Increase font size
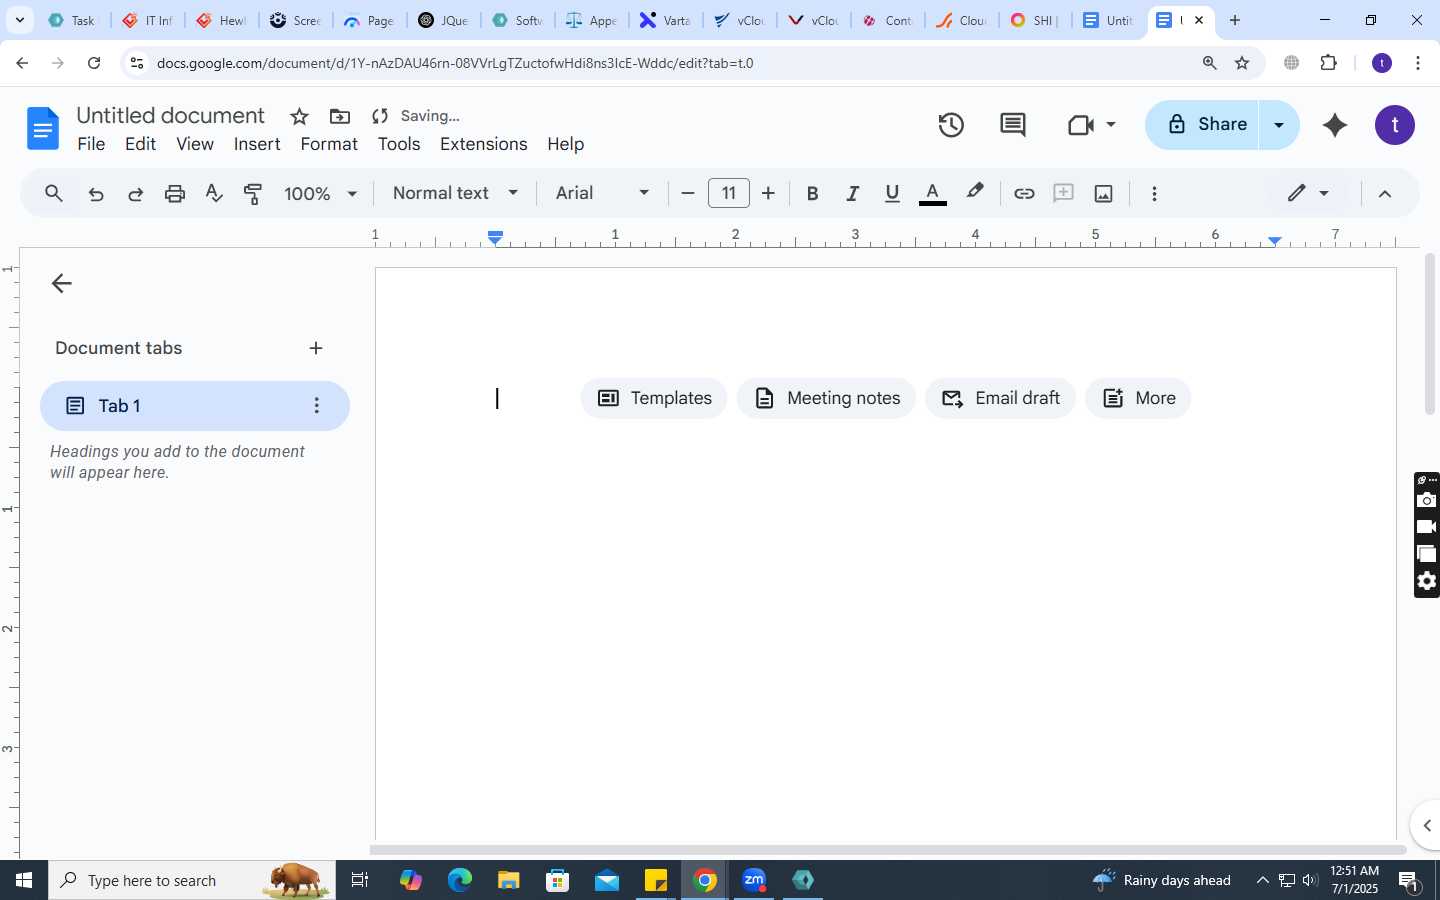1440x900 pixels. tap(768, 194)
